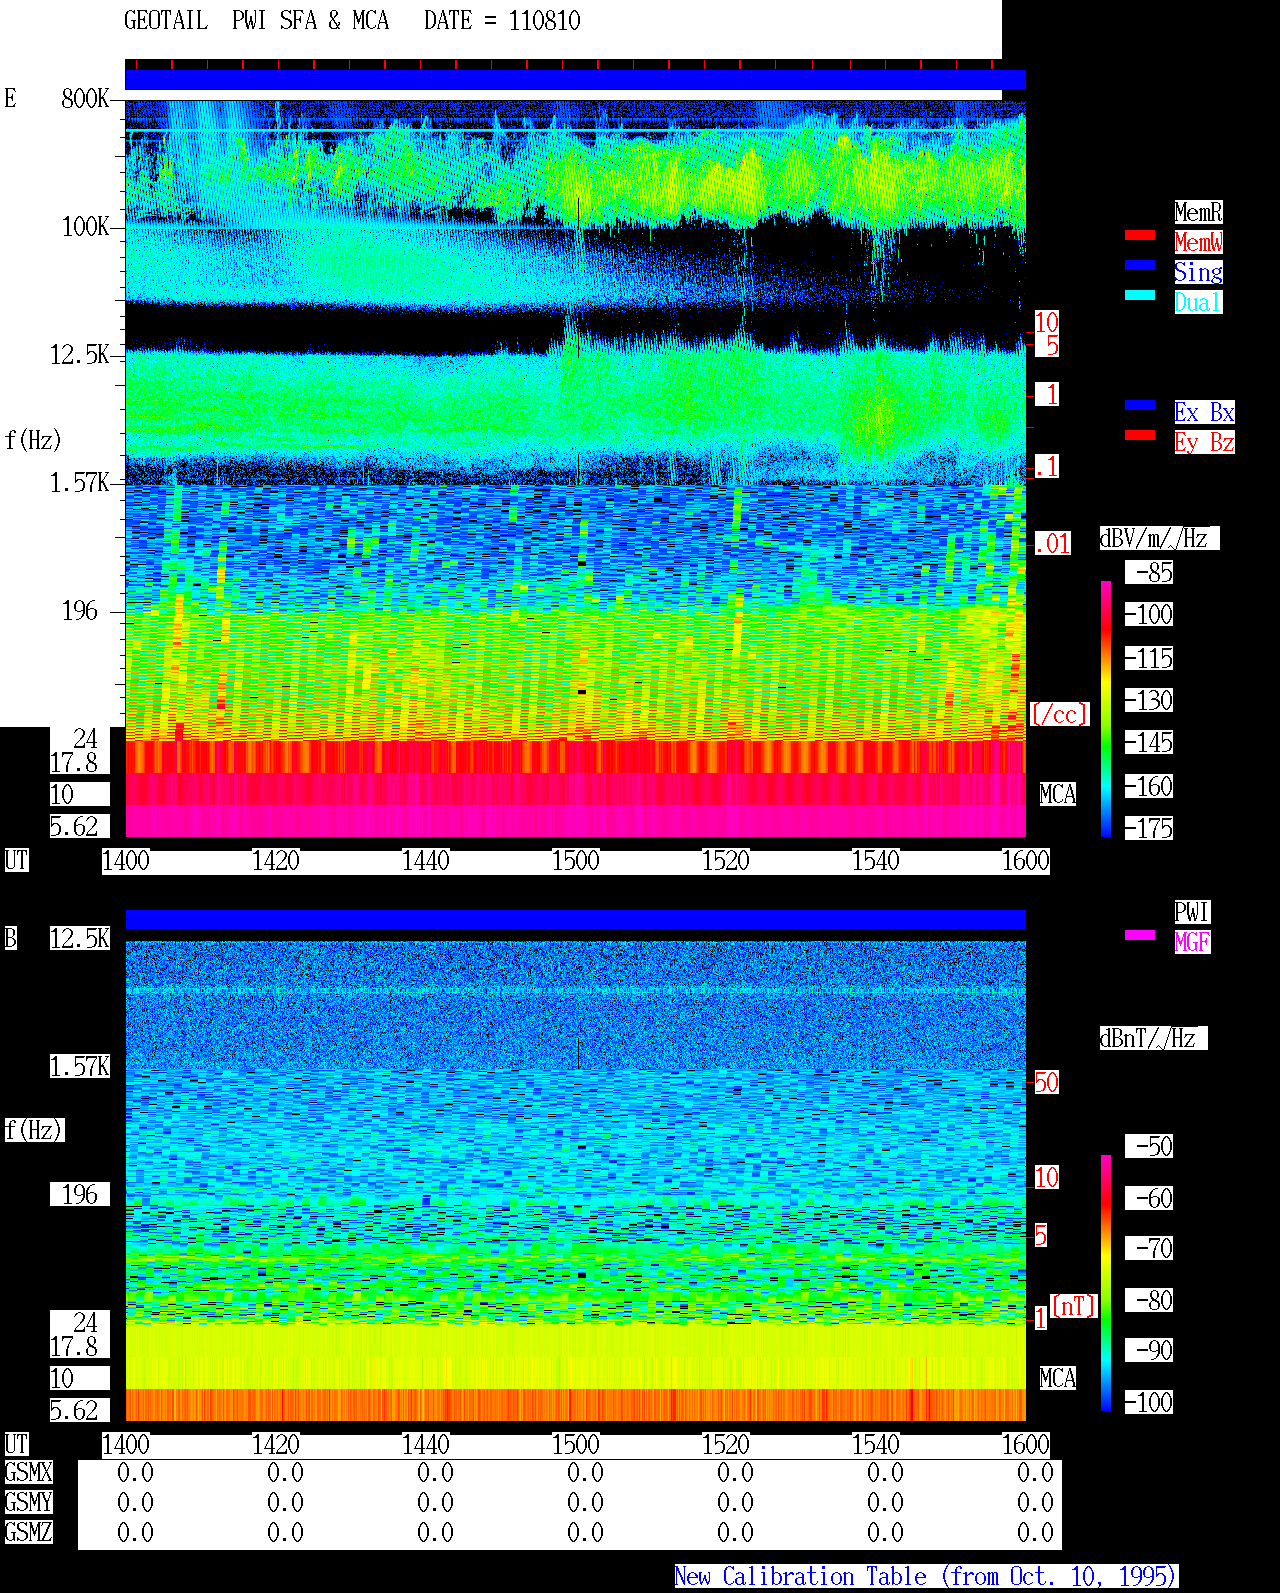Click the blue mode bar above E spectrogram
Viewport: 1280px width, 1593px height.
pyautogui.click(x=575, y=79)
